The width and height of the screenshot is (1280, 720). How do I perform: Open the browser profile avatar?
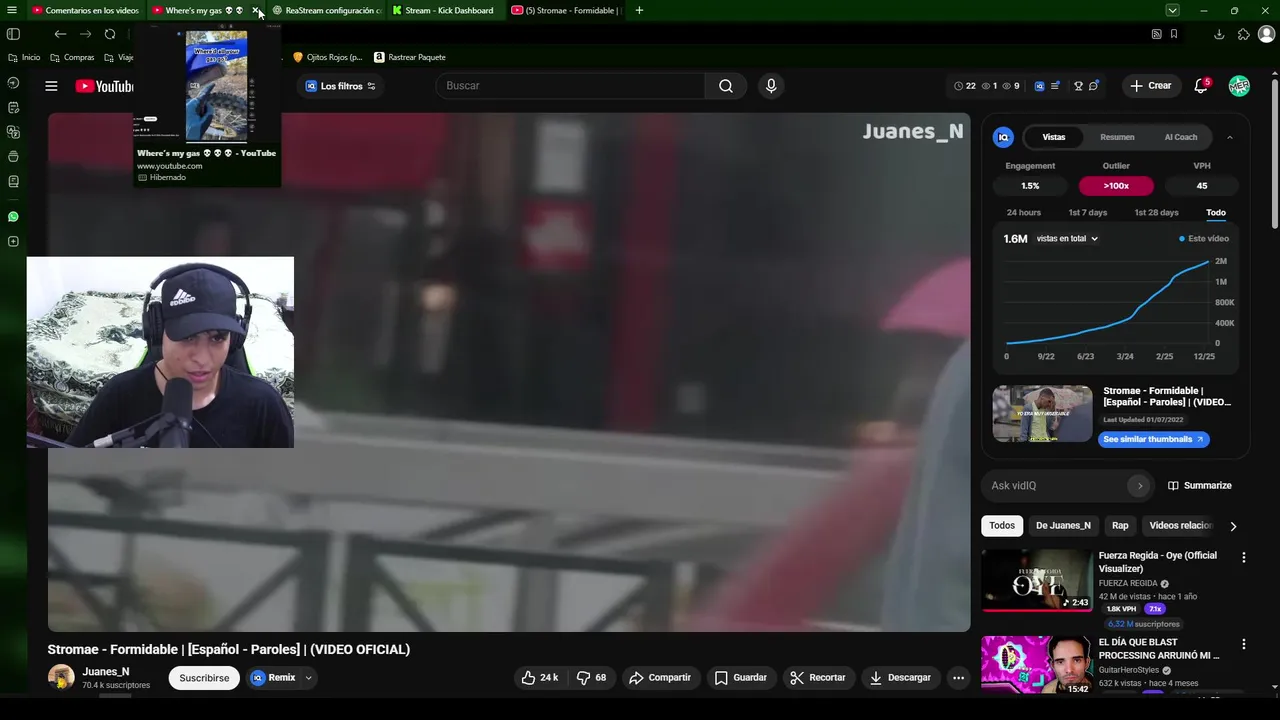[x=1266, y=34]
